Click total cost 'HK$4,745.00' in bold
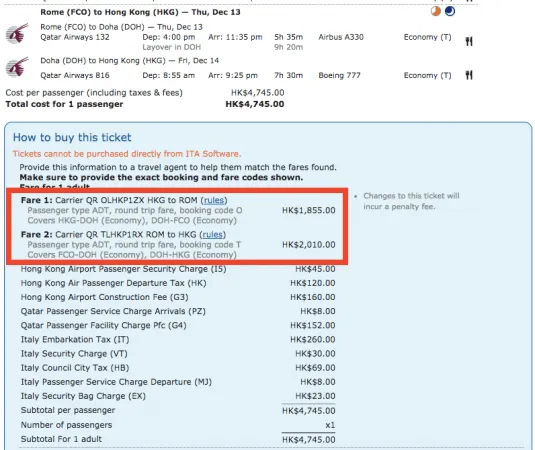The image size is (535, 450). click(x=255, y=104)
